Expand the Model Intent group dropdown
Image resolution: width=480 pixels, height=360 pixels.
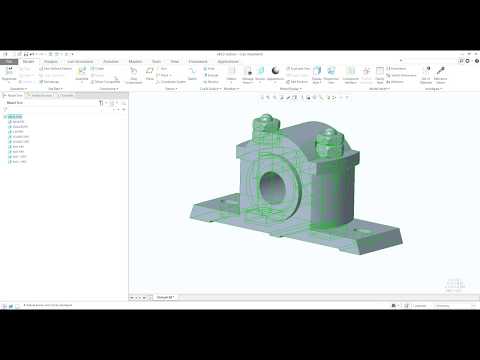tap(379, 89)
